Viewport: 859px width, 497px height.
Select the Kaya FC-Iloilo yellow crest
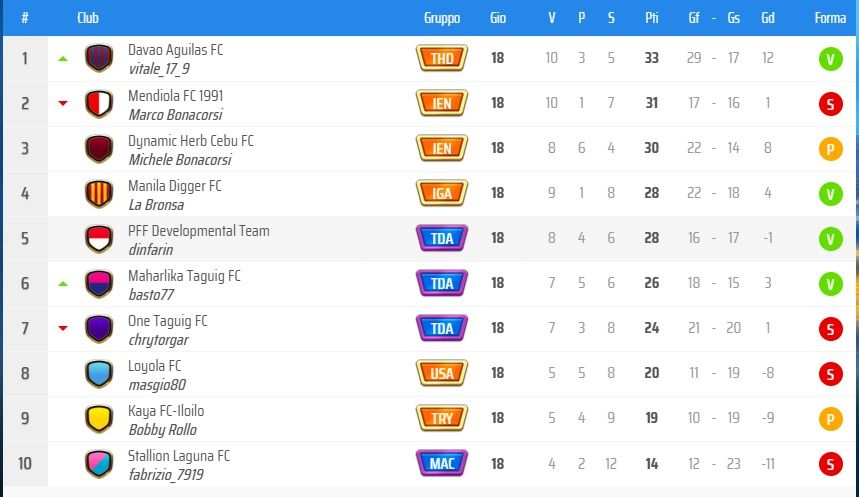pos(99,418)
